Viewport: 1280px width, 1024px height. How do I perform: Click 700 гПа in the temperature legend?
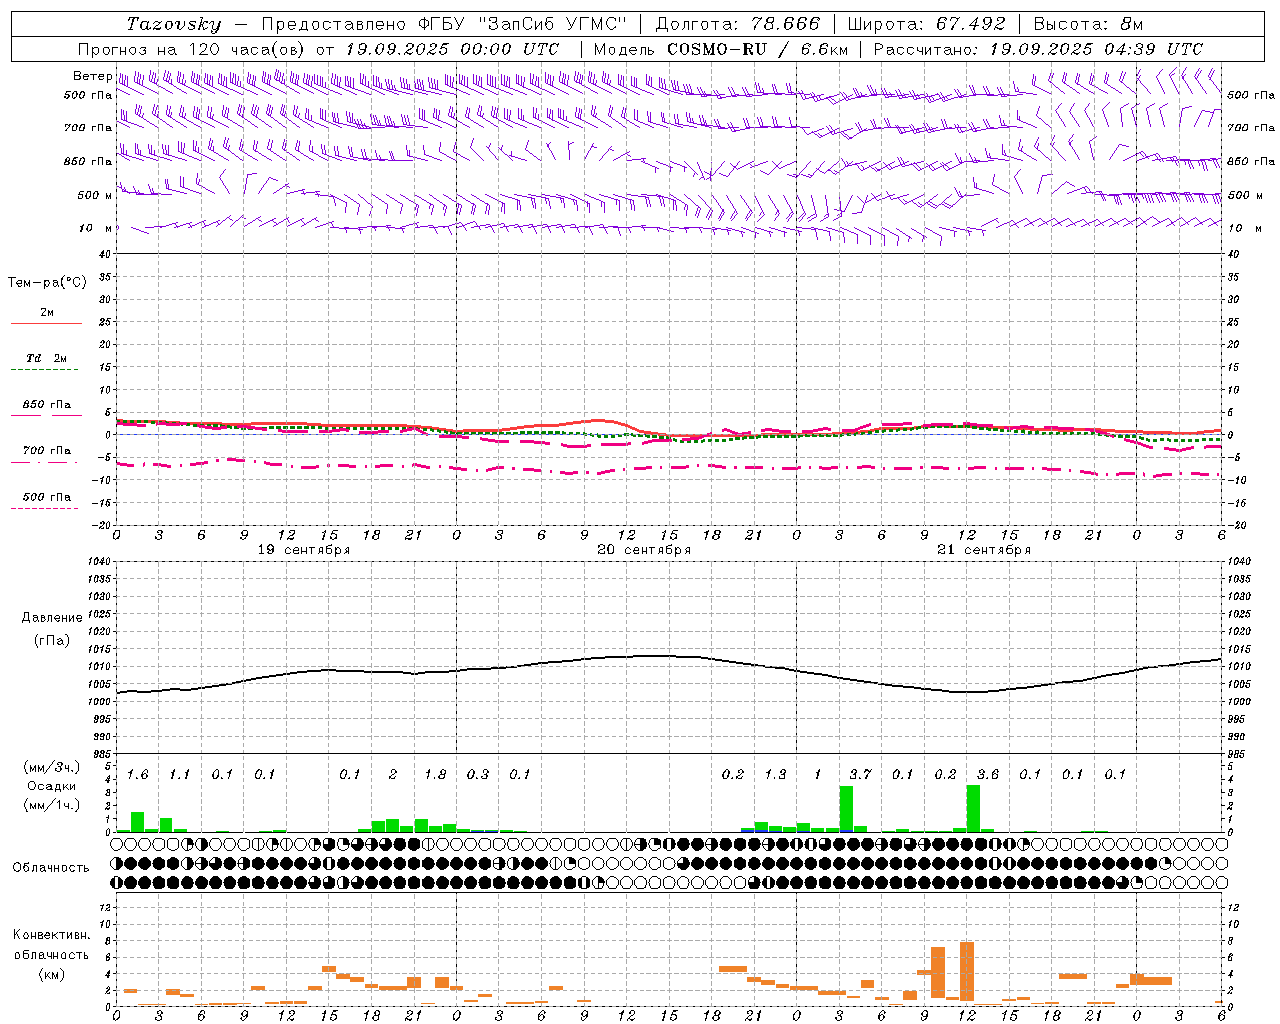point(47,451)
